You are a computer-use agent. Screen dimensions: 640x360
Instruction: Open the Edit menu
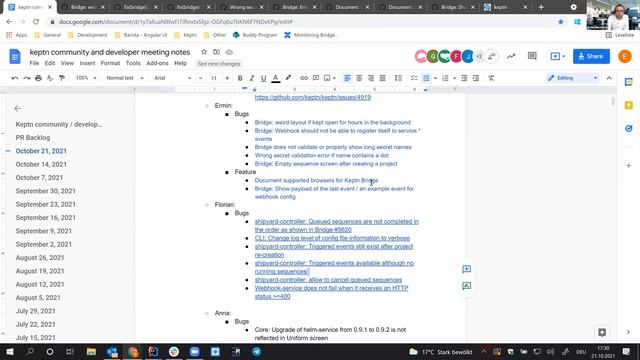click(50, 63)
